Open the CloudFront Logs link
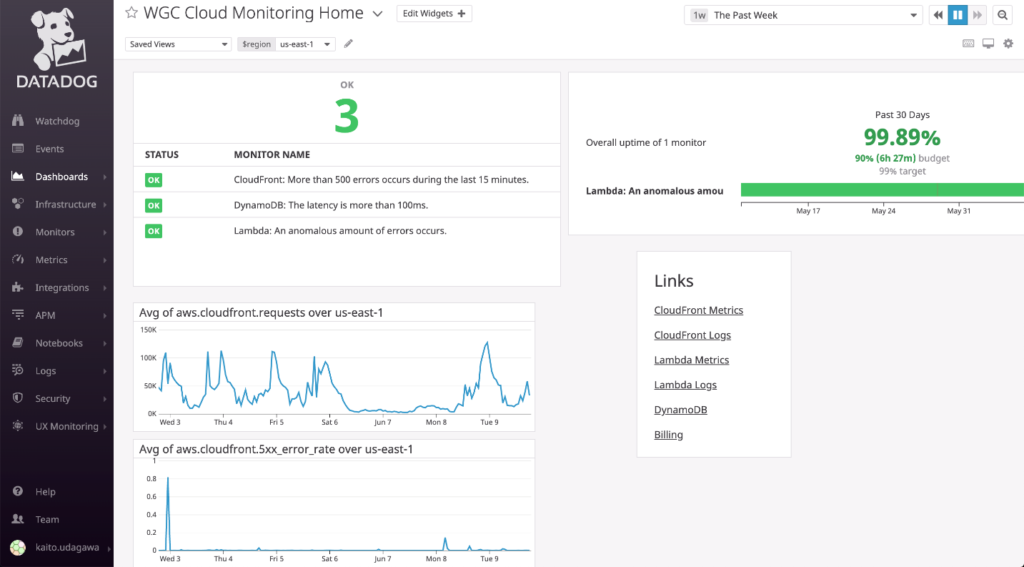 pos(692,335)
